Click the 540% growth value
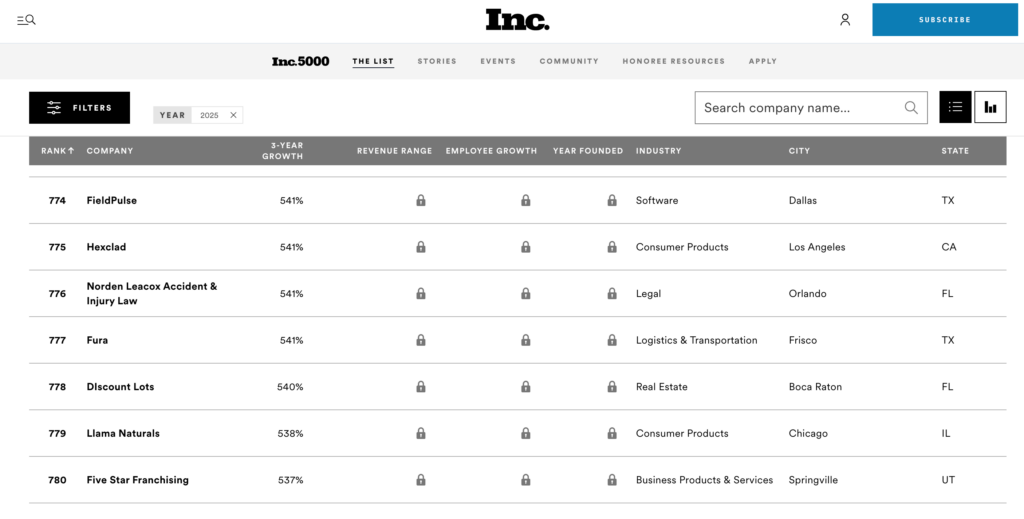 click(290, 386)
